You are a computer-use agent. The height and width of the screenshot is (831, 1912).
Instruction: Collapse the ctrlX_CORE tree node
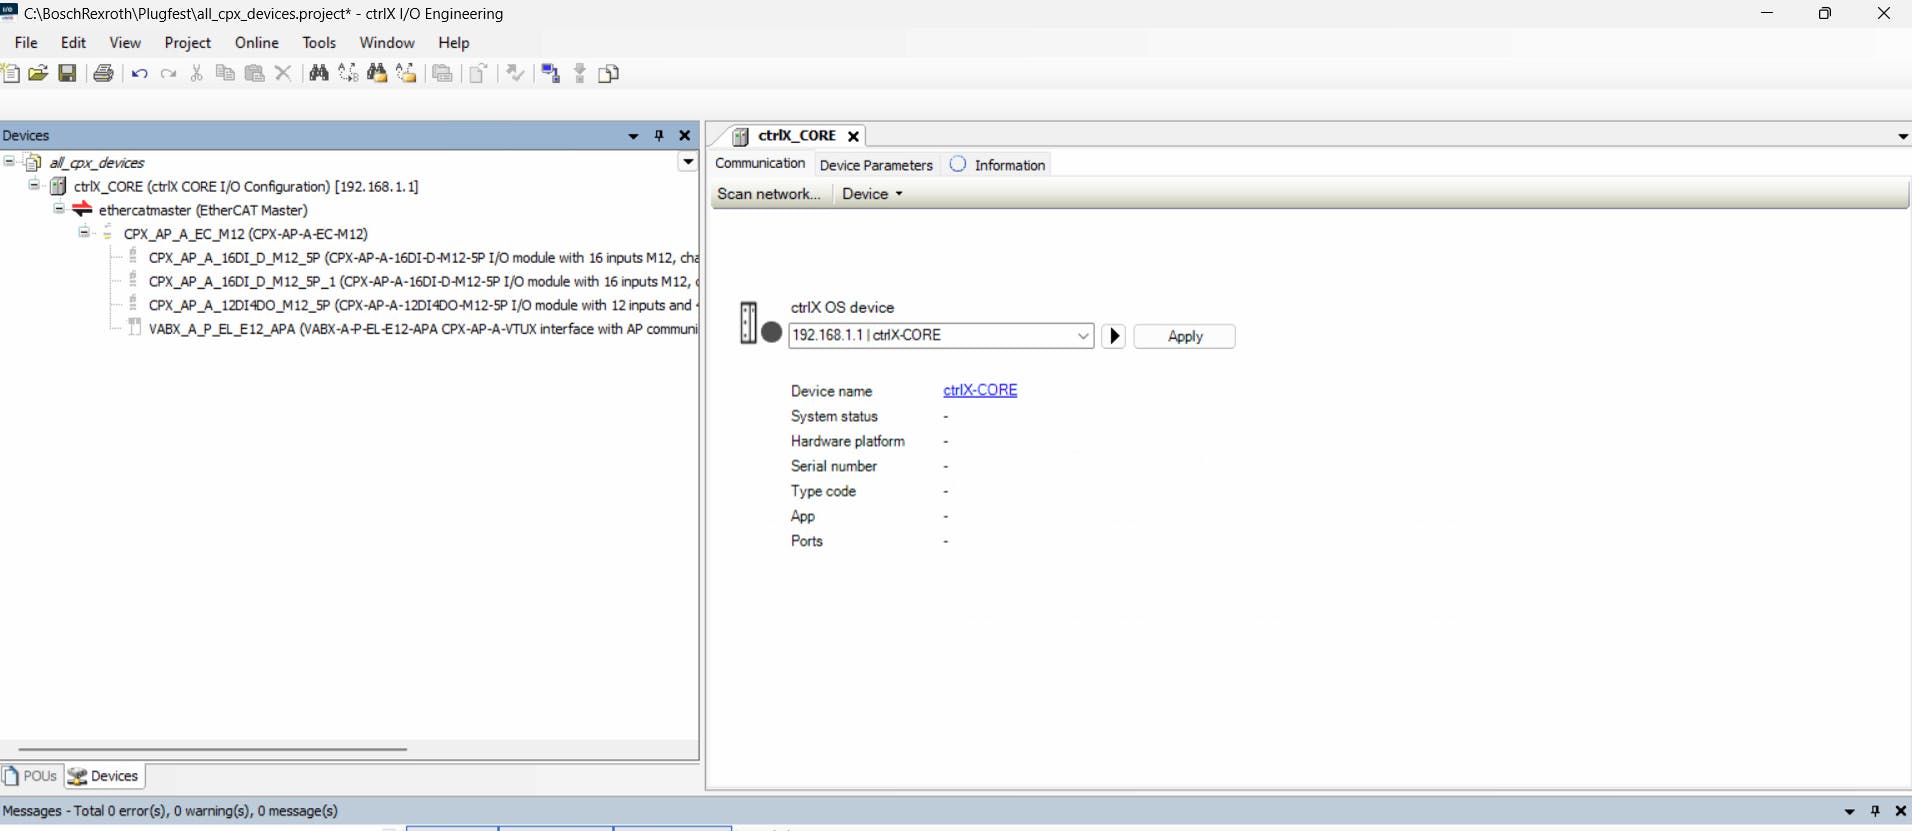coord(34,185)
